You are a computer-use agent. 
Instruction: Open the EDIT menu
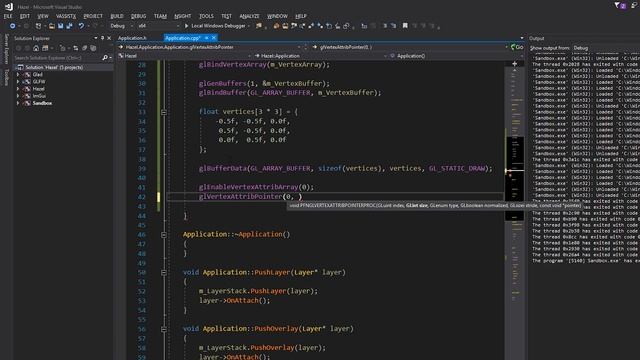24,16
